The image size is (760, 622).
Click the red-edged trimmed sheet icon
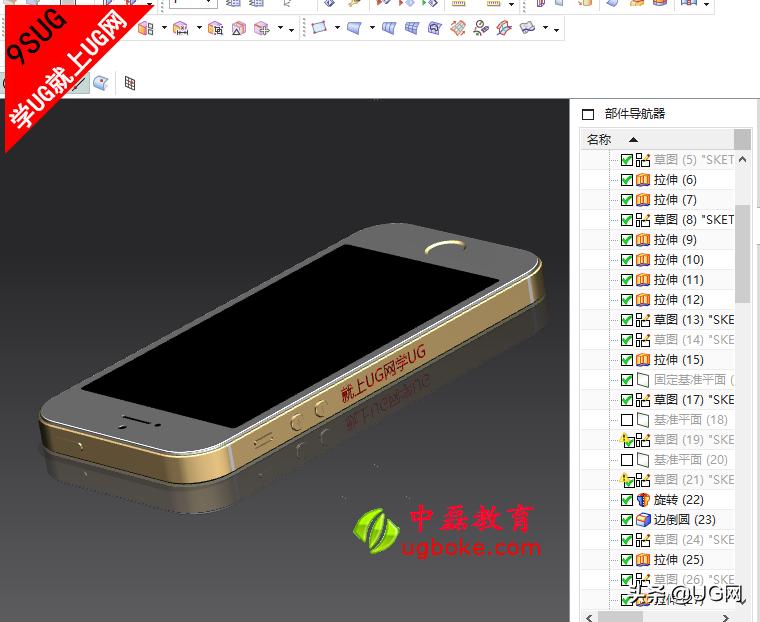click(504, 29)
